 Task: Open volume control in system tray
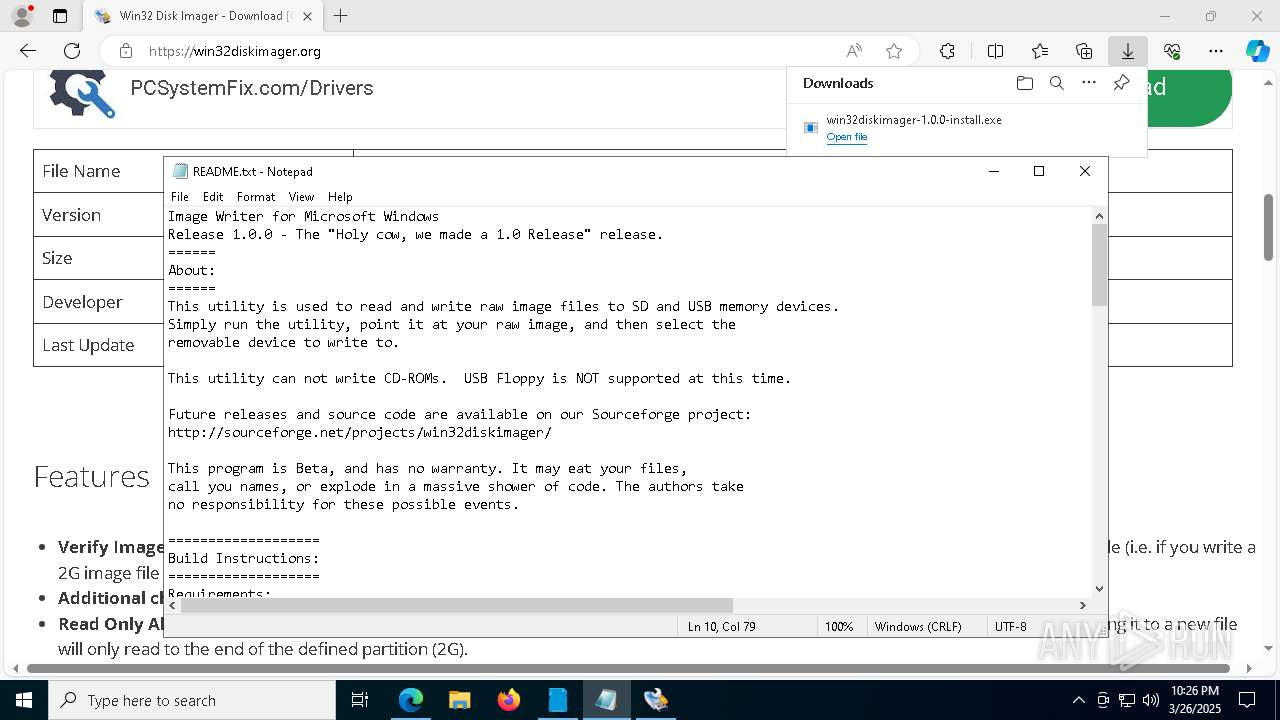pyautogui.click(x=1150, y=700)
